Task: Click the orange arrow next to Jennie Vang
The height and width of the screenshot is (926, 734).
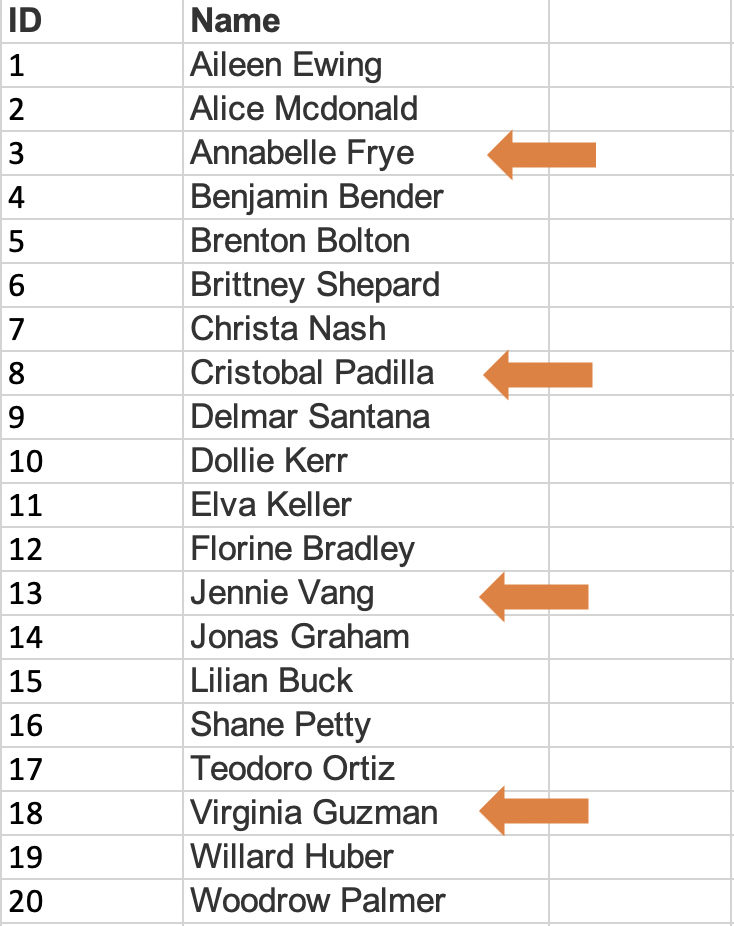Action: (534, 596)
